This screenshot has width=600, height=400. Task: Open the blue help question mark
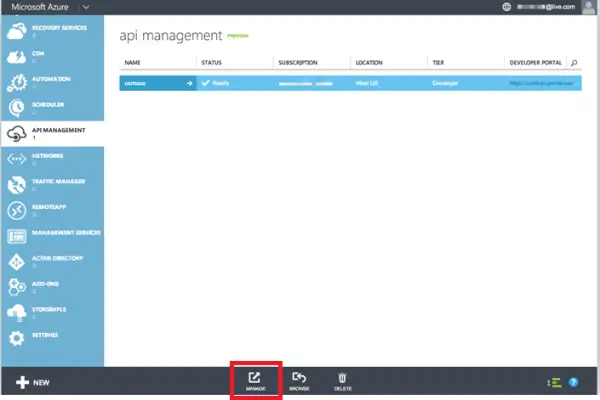click(x=573, y=382)
